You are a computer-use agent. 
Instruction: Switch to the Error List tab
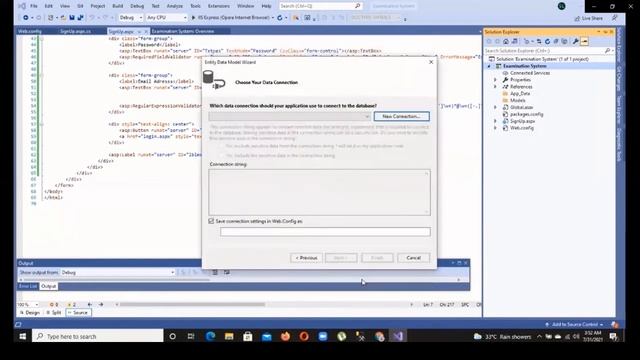(x=28, y=286)
